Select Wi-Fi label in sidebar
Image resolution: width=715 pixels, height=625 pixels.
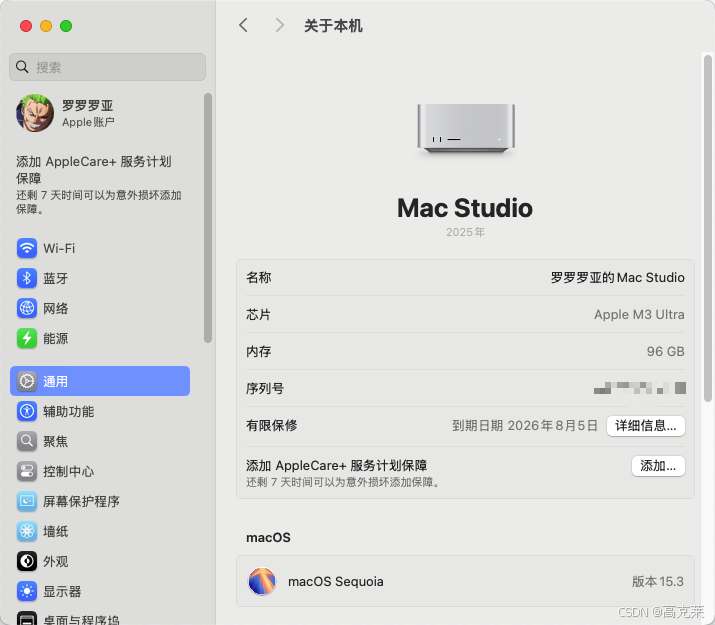59,248
